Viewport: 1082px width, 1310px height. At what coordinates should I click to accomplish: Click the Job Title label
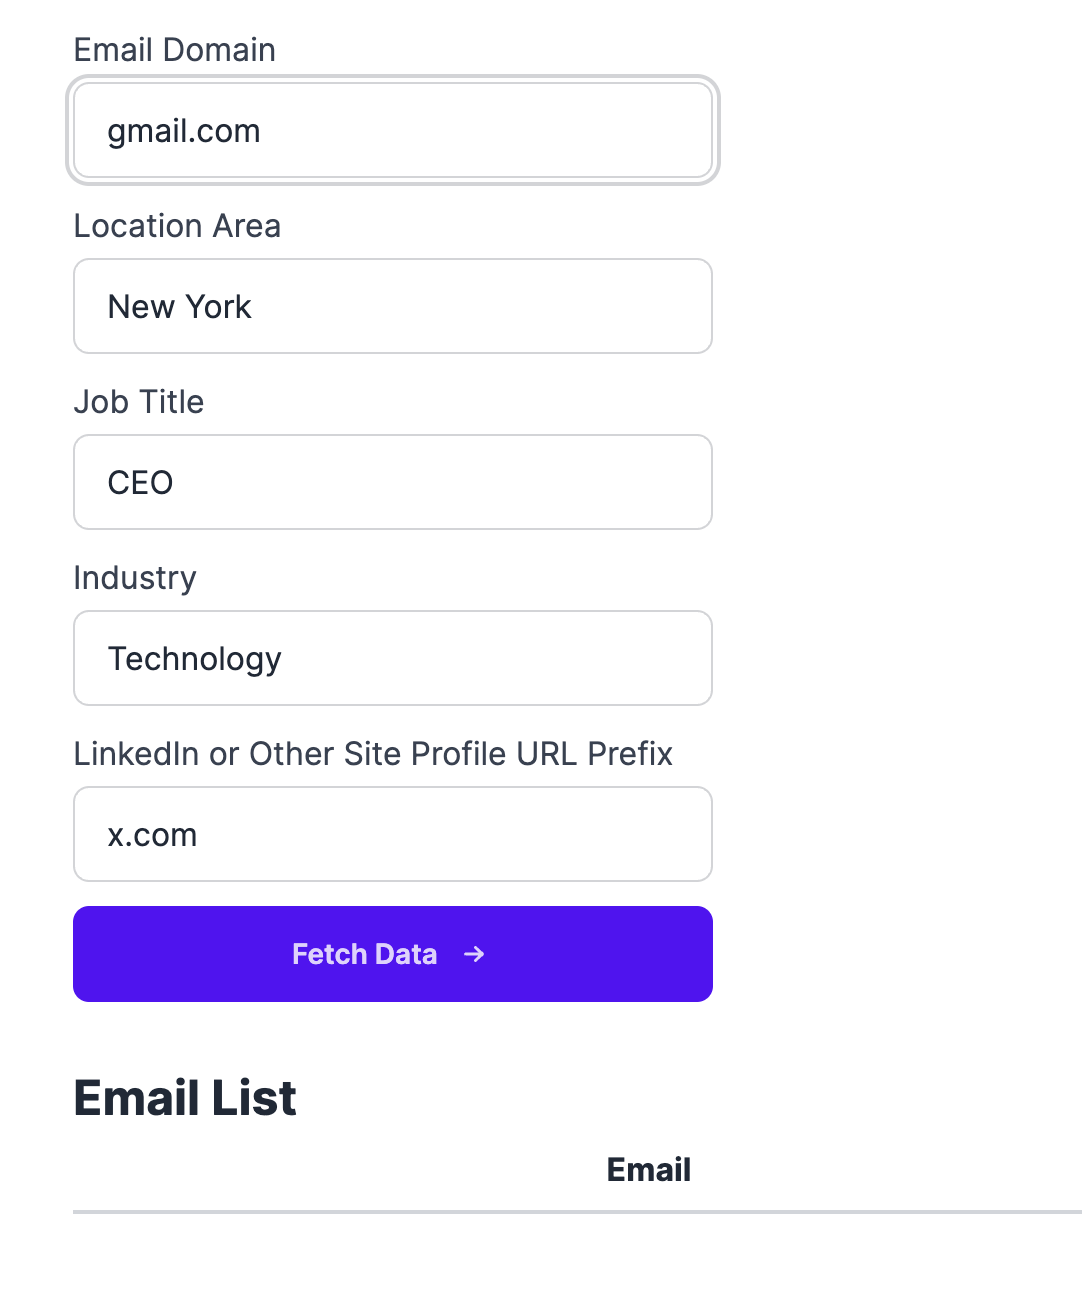click(x=139, y=402)
